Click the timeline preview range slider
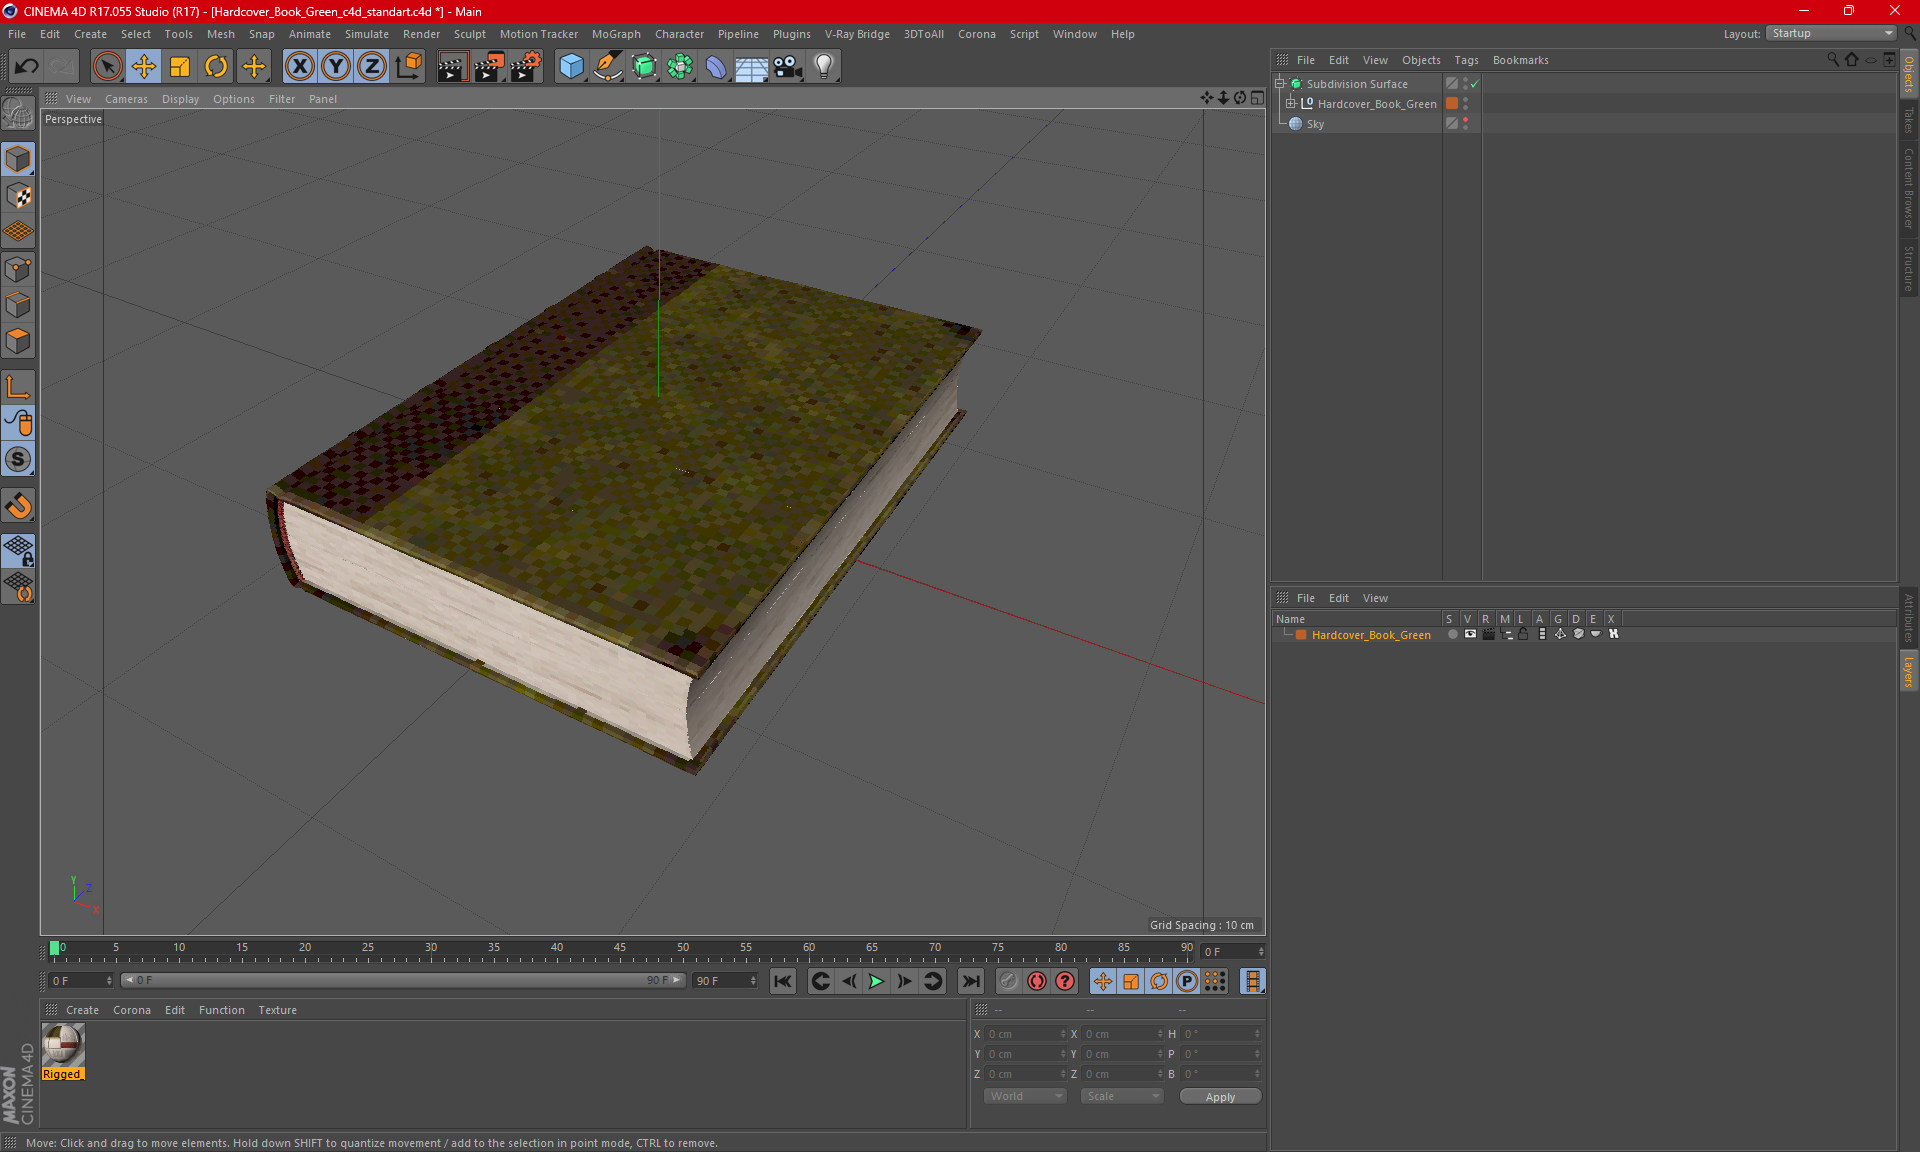1920x1152 pixels. [x=403, y=980]
